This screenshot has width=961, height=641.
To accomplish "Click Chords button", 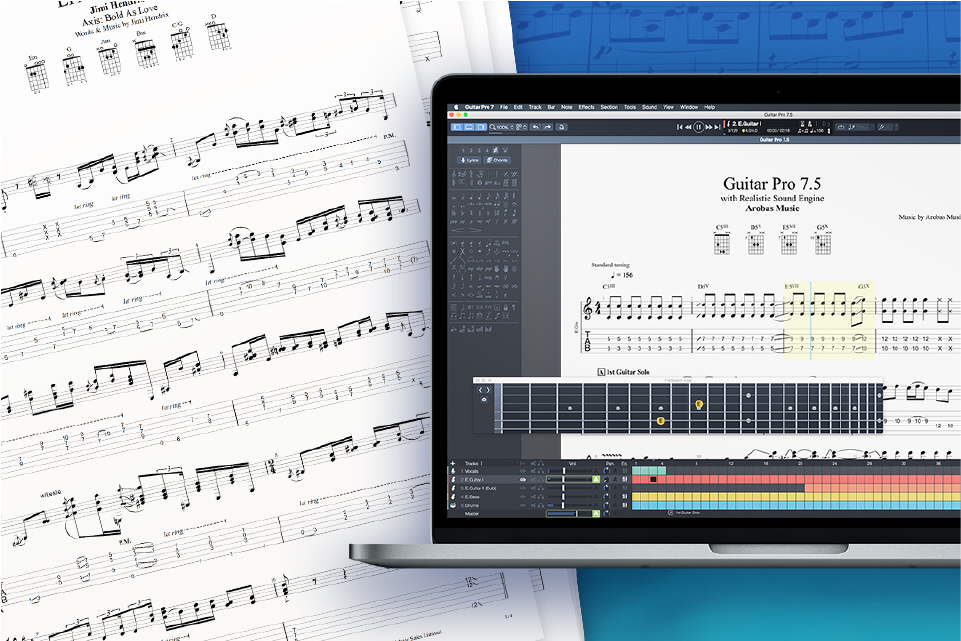I will click(x=497, y=160).
